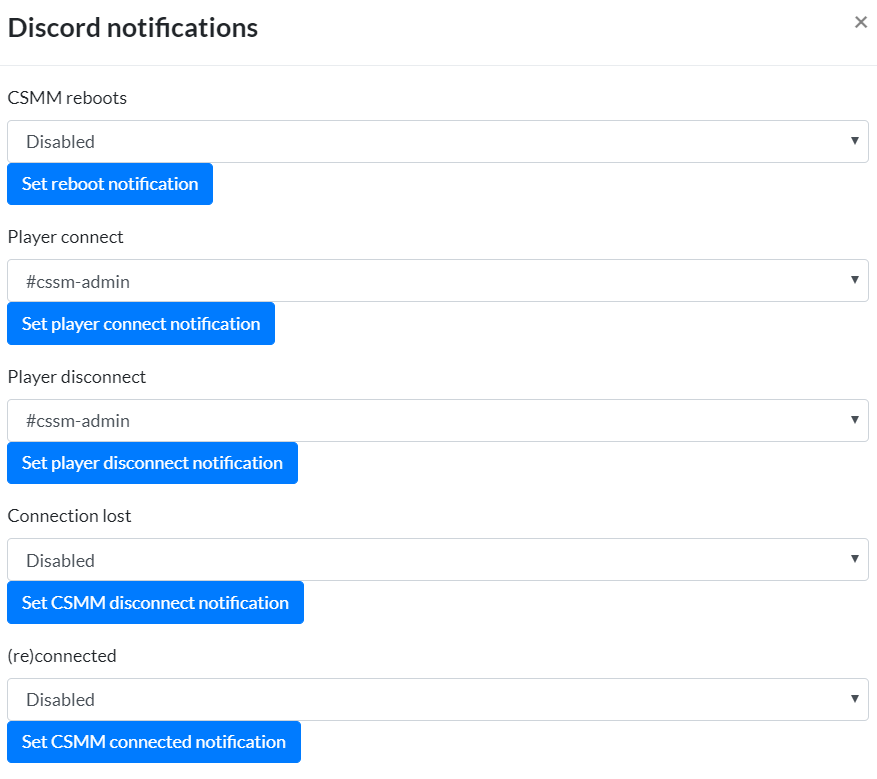
Task: Click the Player connect field label
Action: pos(65,237)
